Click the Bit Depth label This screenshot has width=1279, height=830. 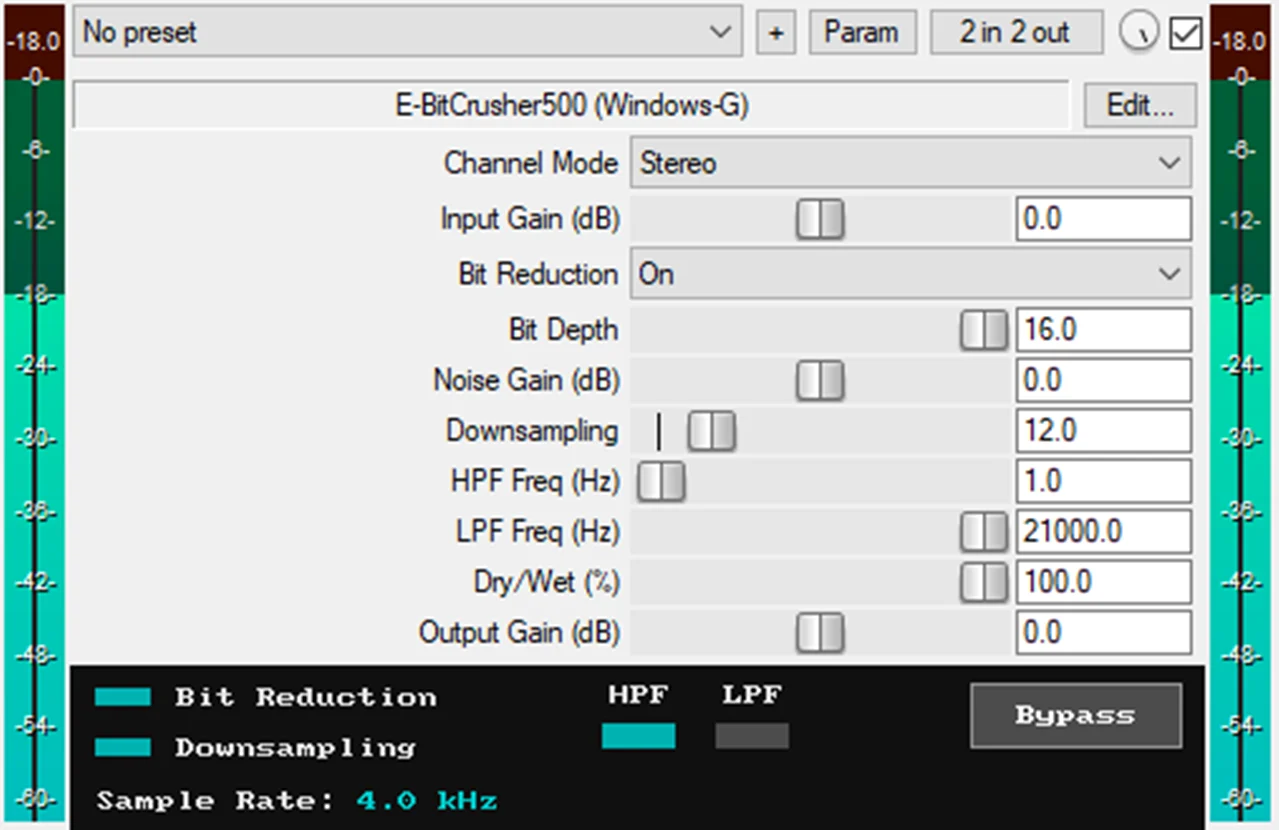[563, 330]
